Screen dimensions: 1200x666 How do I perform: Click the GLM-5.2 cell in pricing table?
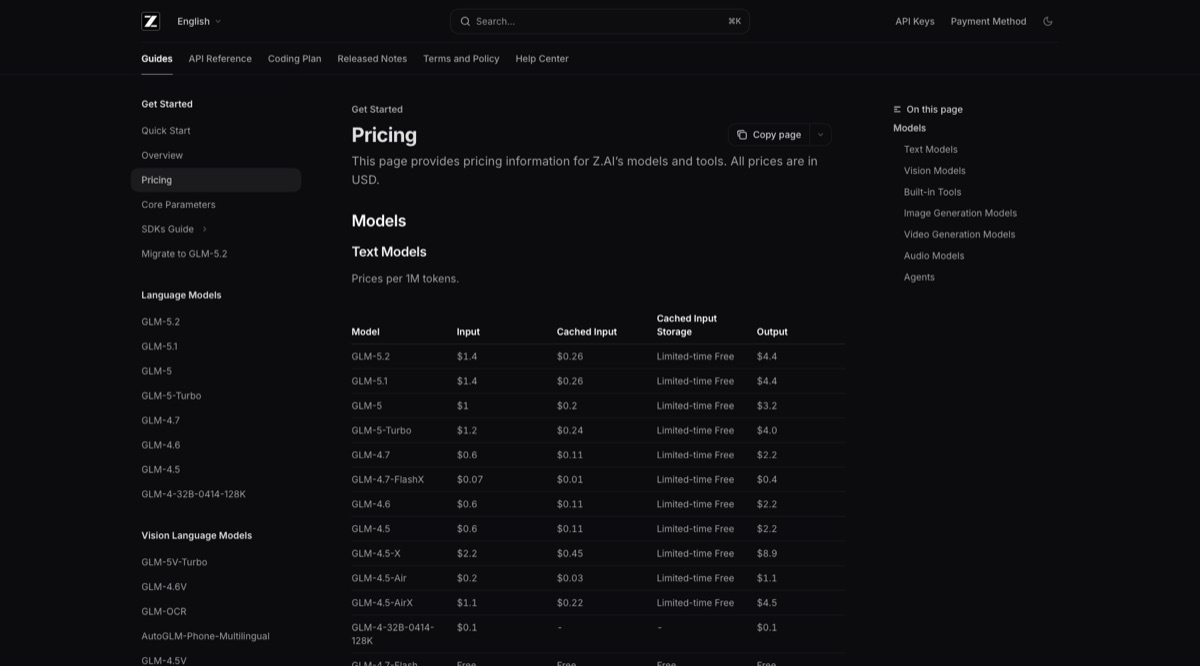tap(370, 357)
